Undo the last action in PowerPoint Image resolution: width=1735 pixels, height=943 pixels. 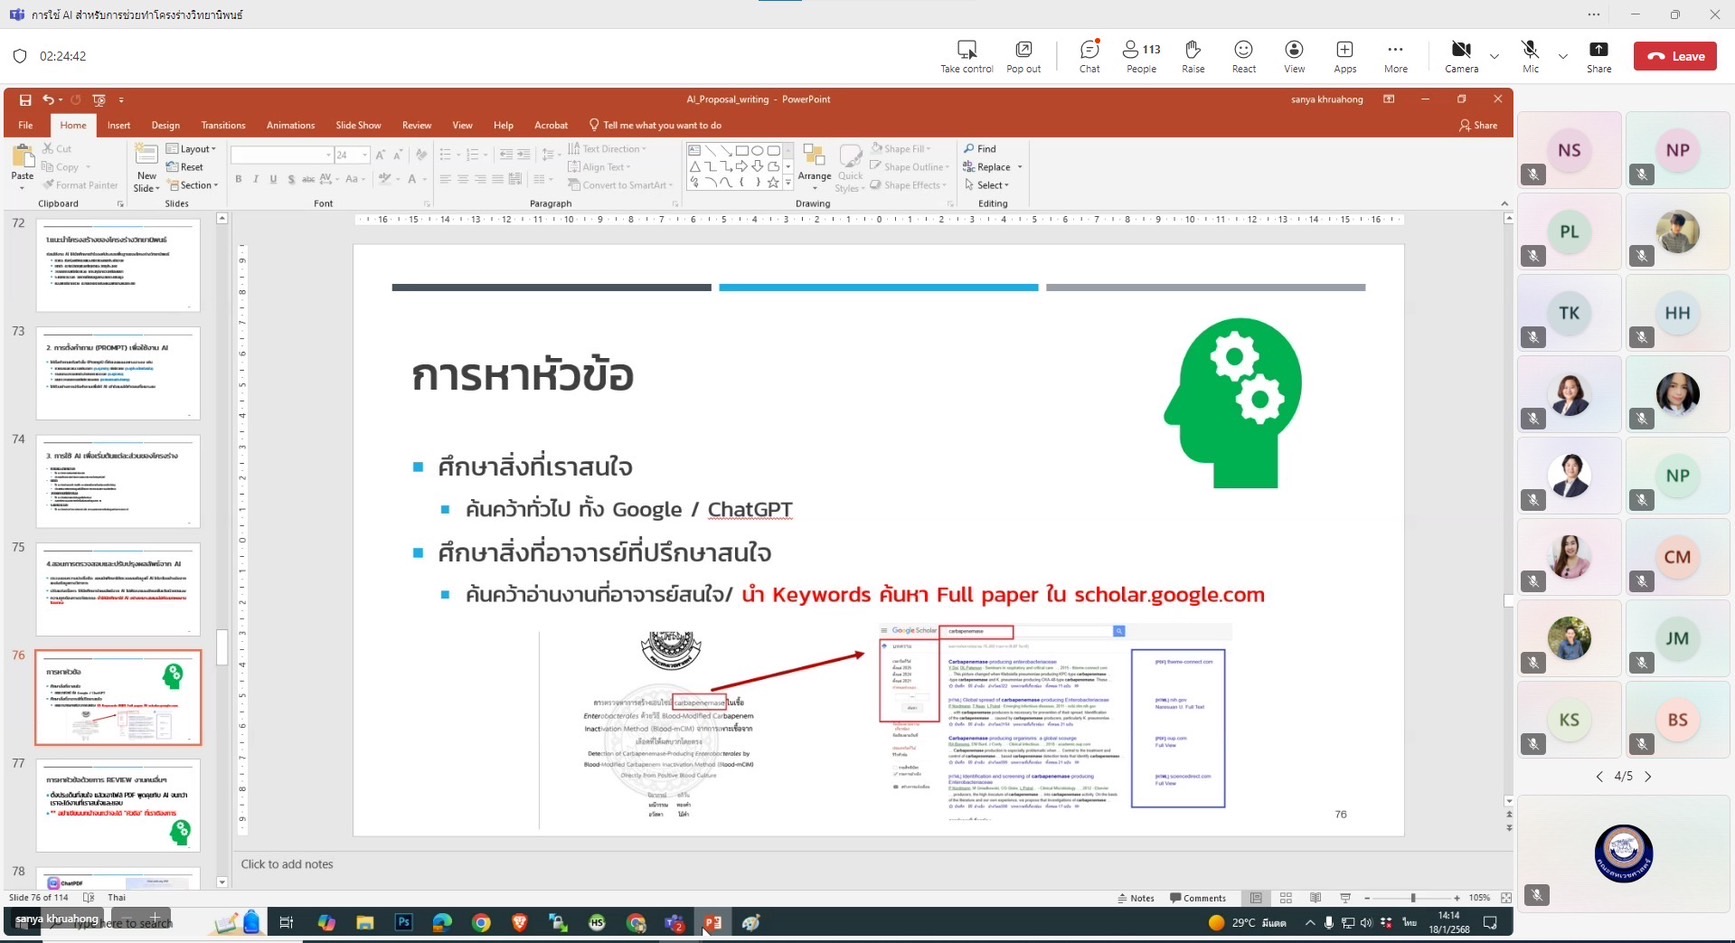pyautogui.click(x=47, y=100)
